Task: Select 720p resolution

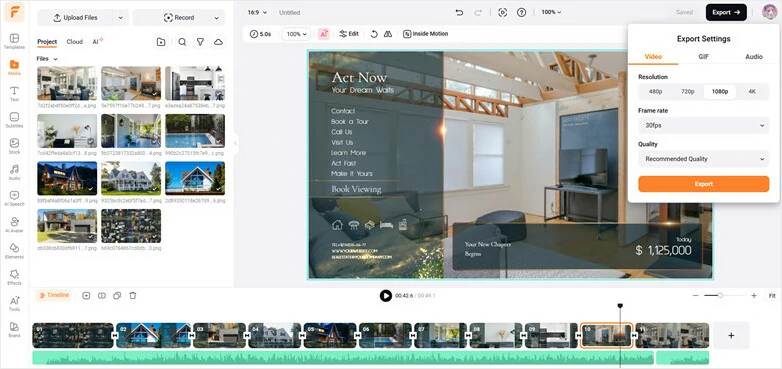Action: (688, 92)
